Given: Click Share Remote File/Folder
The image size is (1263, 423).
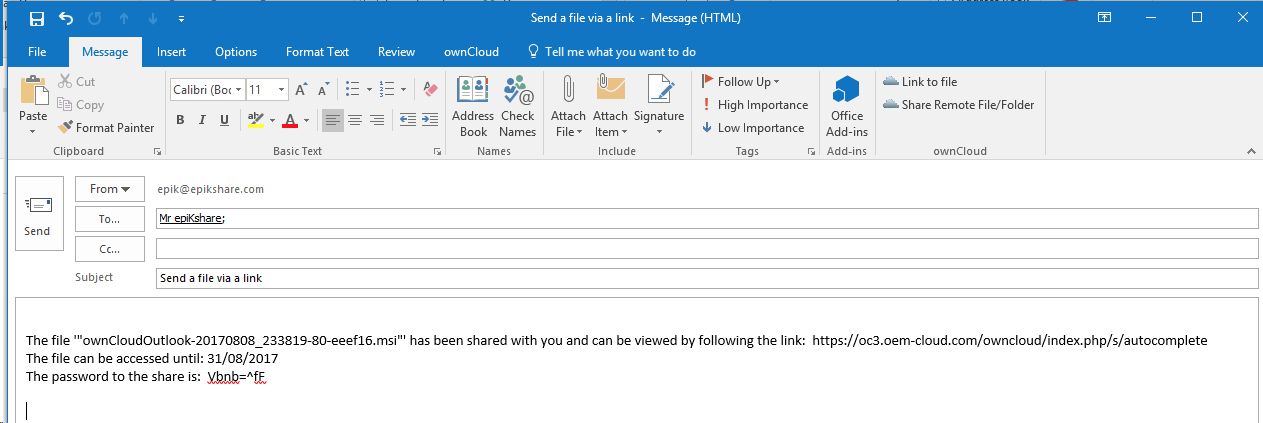Looking at the screenshot, I should (959, 105).
